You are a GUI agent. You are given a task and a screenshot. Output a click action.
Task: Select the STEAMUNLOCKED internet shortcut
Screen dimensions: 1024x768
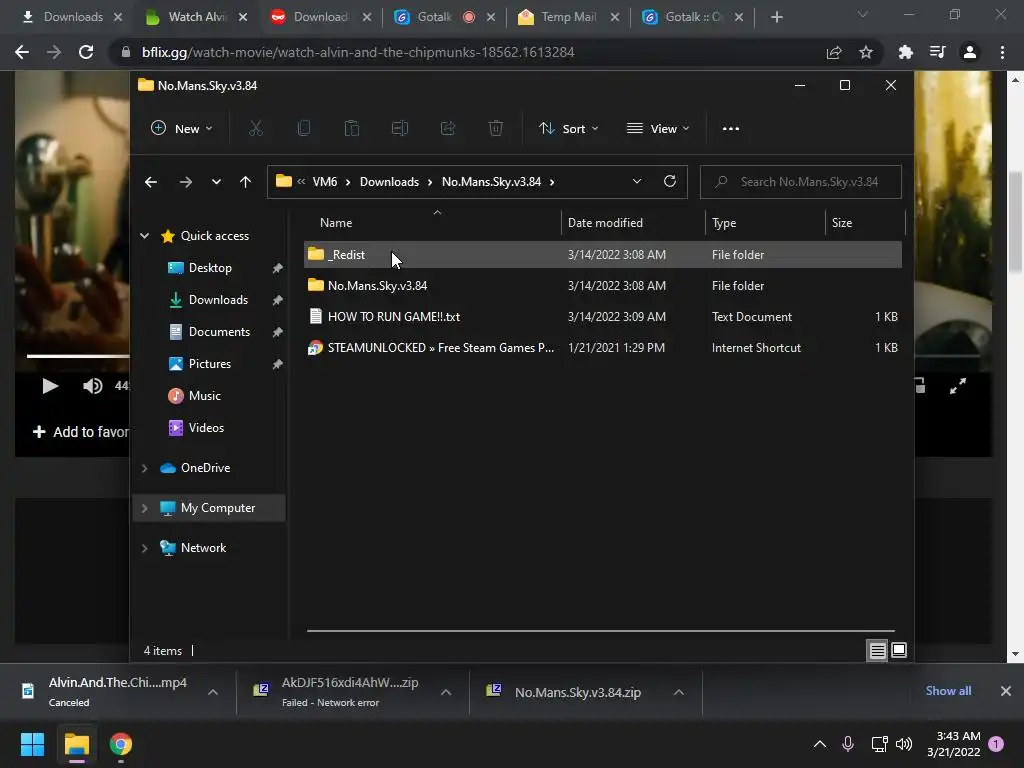(x=603, y=348)
